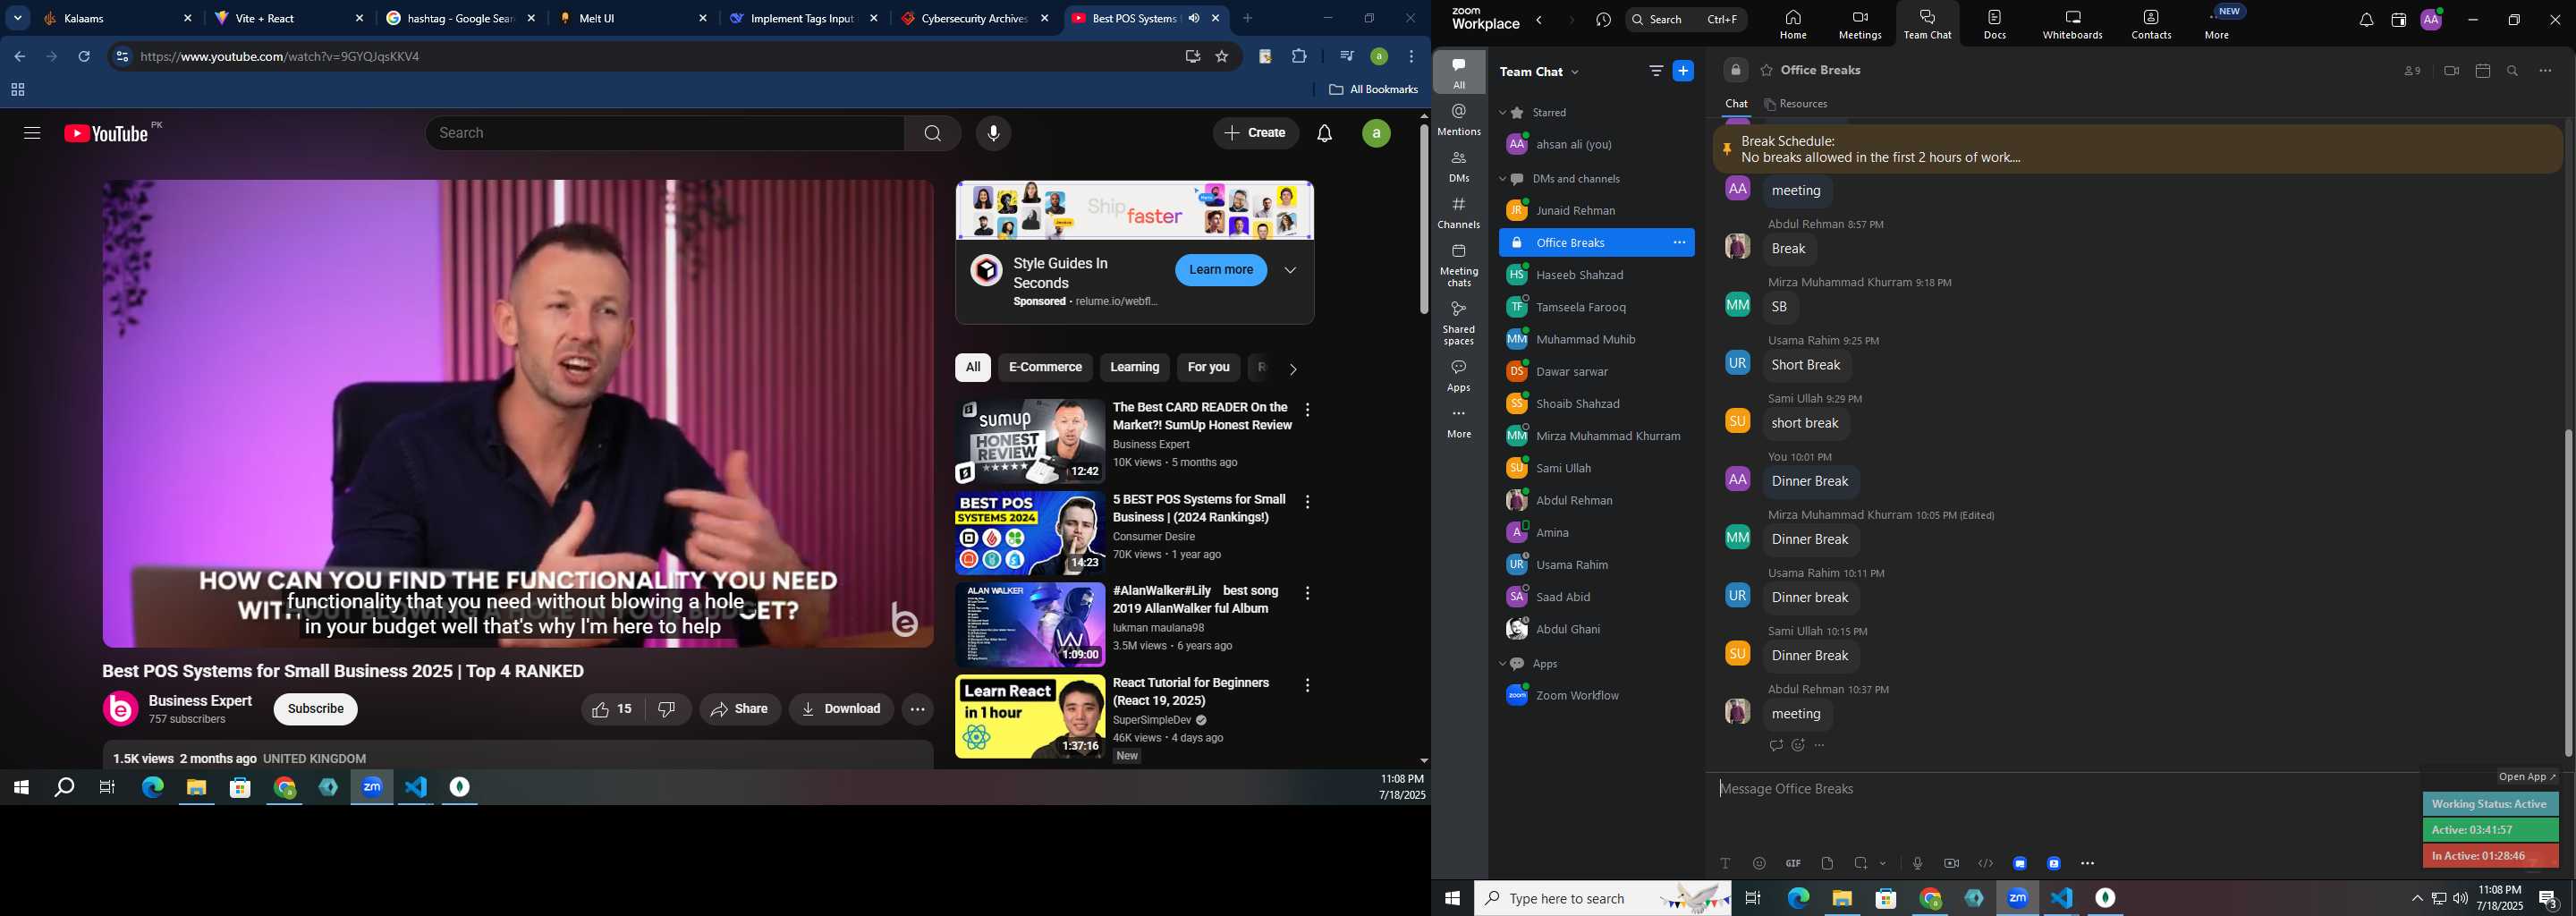Click the blue new chat plus button
The height and width of the screenshot is (916, 2576).
[x=1684, y=71]
